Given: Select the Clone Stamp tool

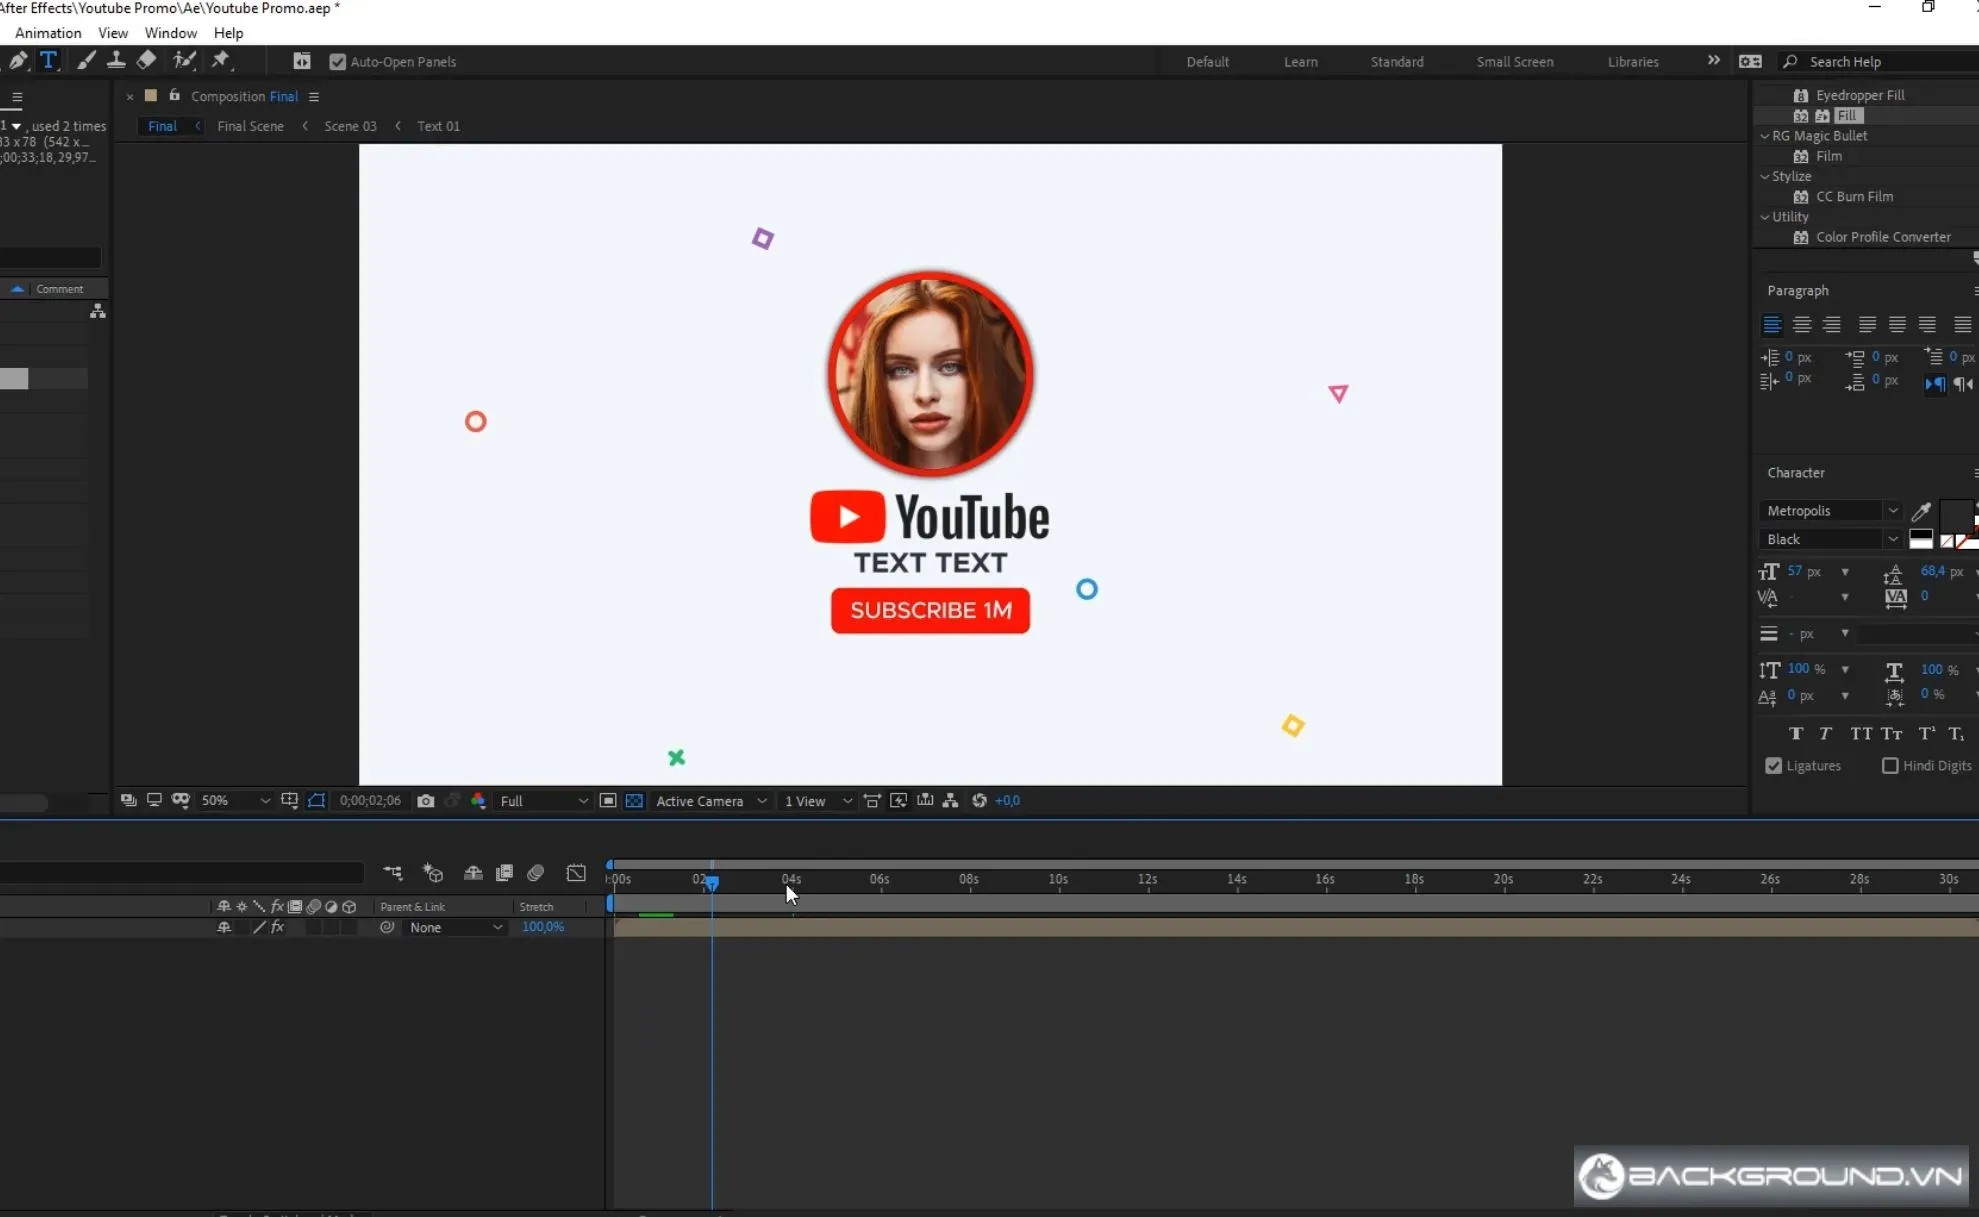Looking at the screenshot, I should (116, 61).
